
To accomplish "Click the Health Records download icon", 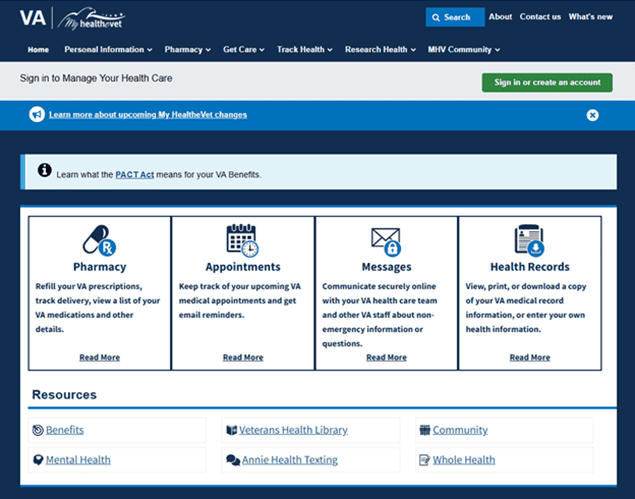I will [x=530, y=241].
